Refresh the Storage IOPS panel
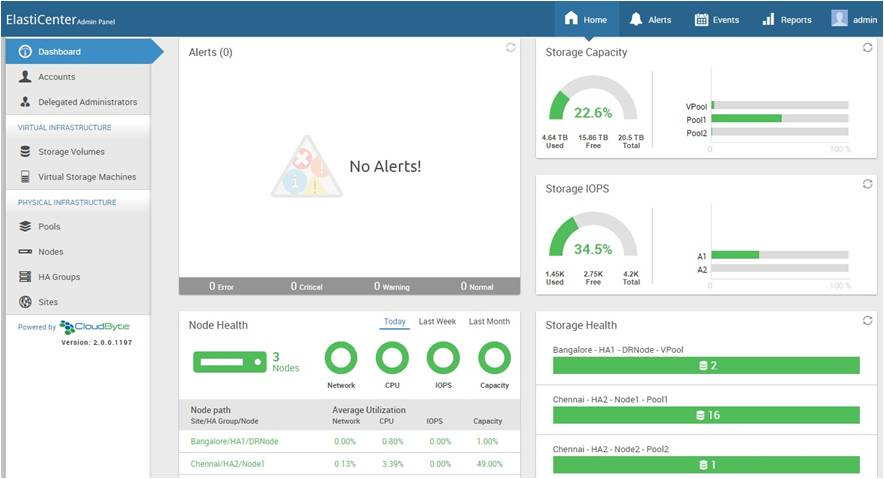884x479 pixels. (x=867, y=183)
